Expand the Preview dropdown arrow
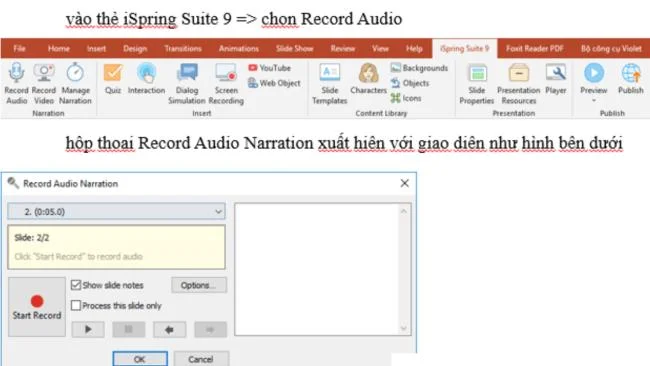 [594, 101]
